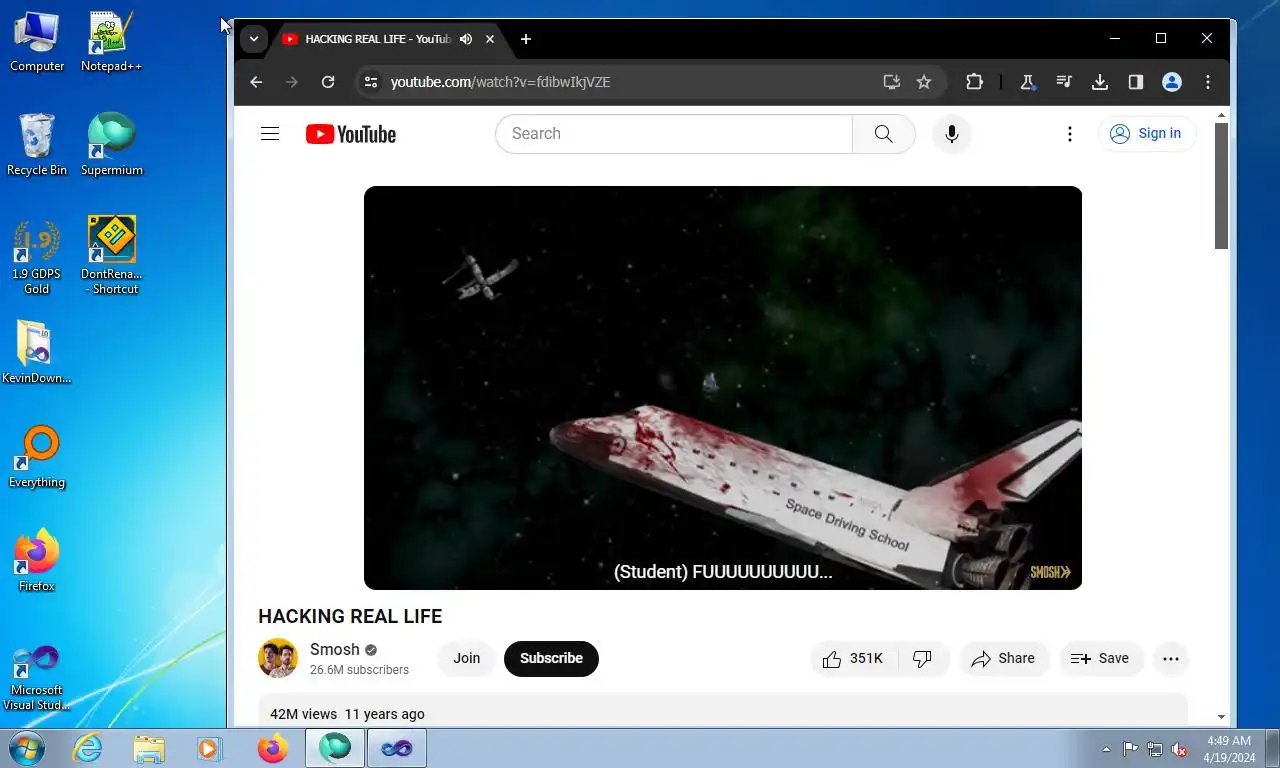Select the Supermium desktop shortcut
1280x768 pixels.
(111, 145)
